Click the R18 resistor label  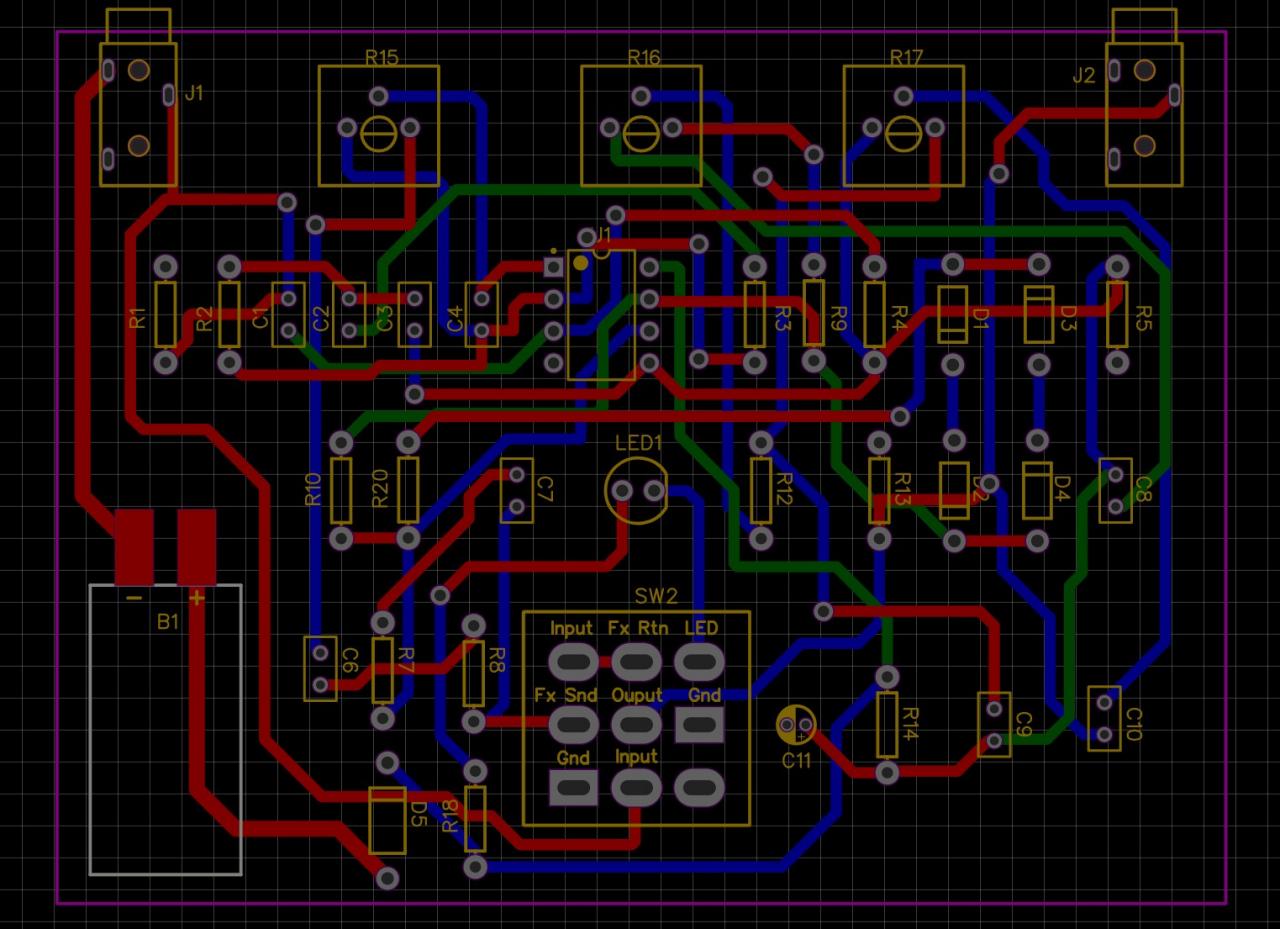pos(451,817)
